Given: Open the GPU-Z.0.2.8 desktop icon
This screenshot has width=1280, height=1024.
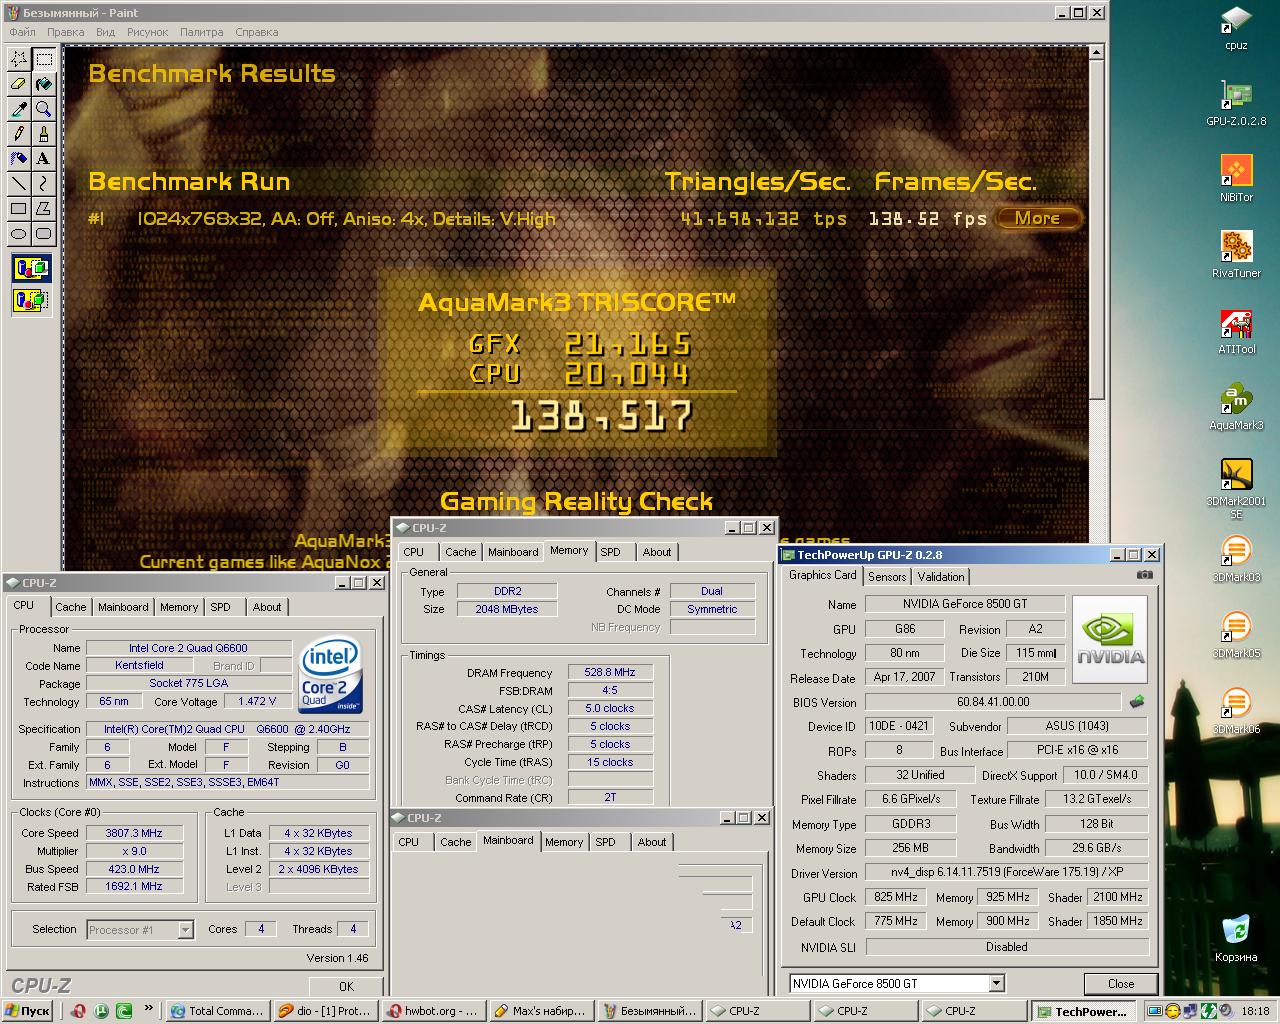Looking at the screenshot, I should tap(1236, 104).
